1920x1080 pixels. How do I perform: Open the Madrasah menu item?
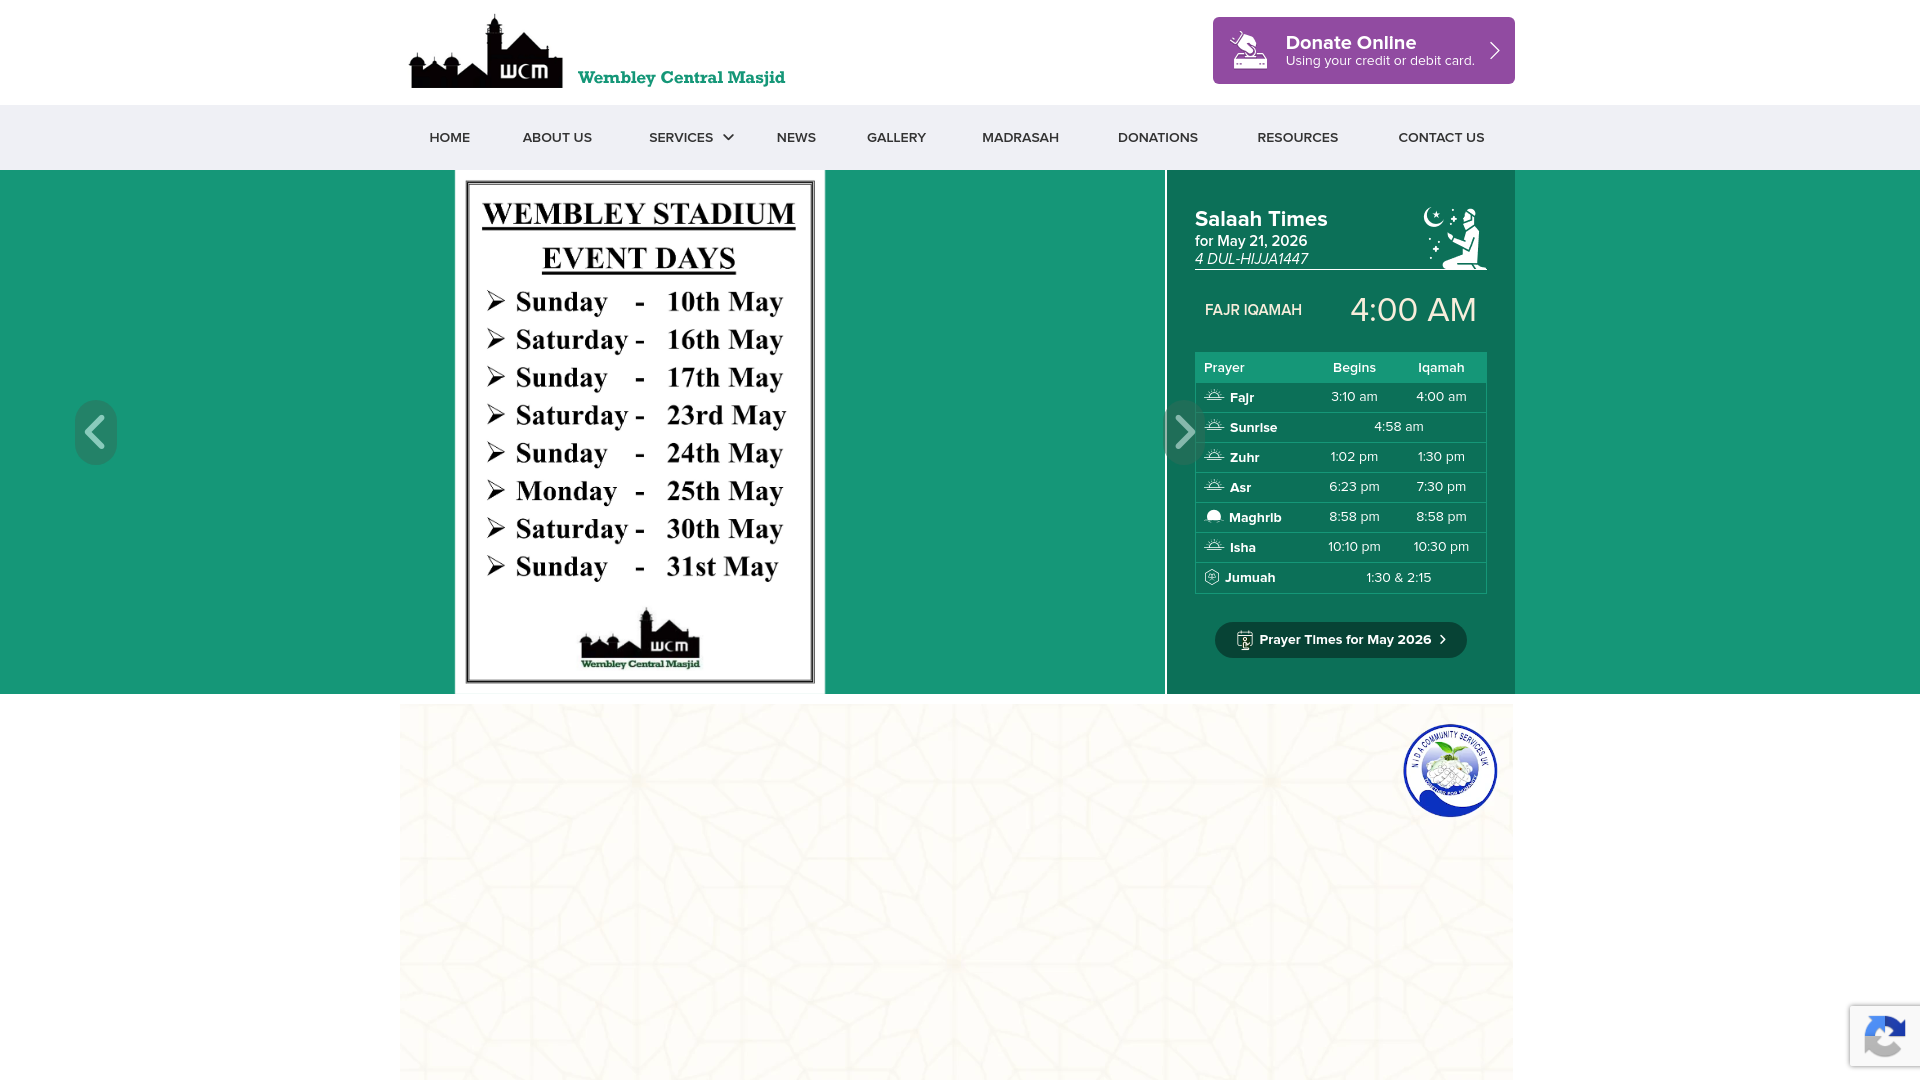[1020, 137]
